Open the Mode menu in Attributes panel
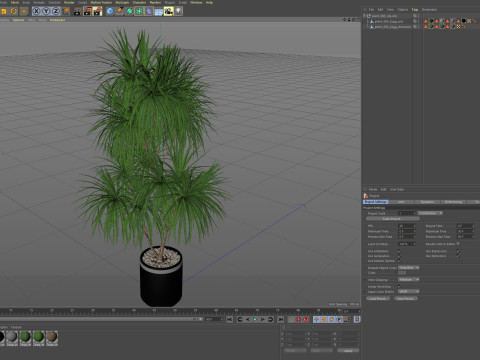Image resolution: width=480 pixels, height=360 pixels. click(373, 189)
